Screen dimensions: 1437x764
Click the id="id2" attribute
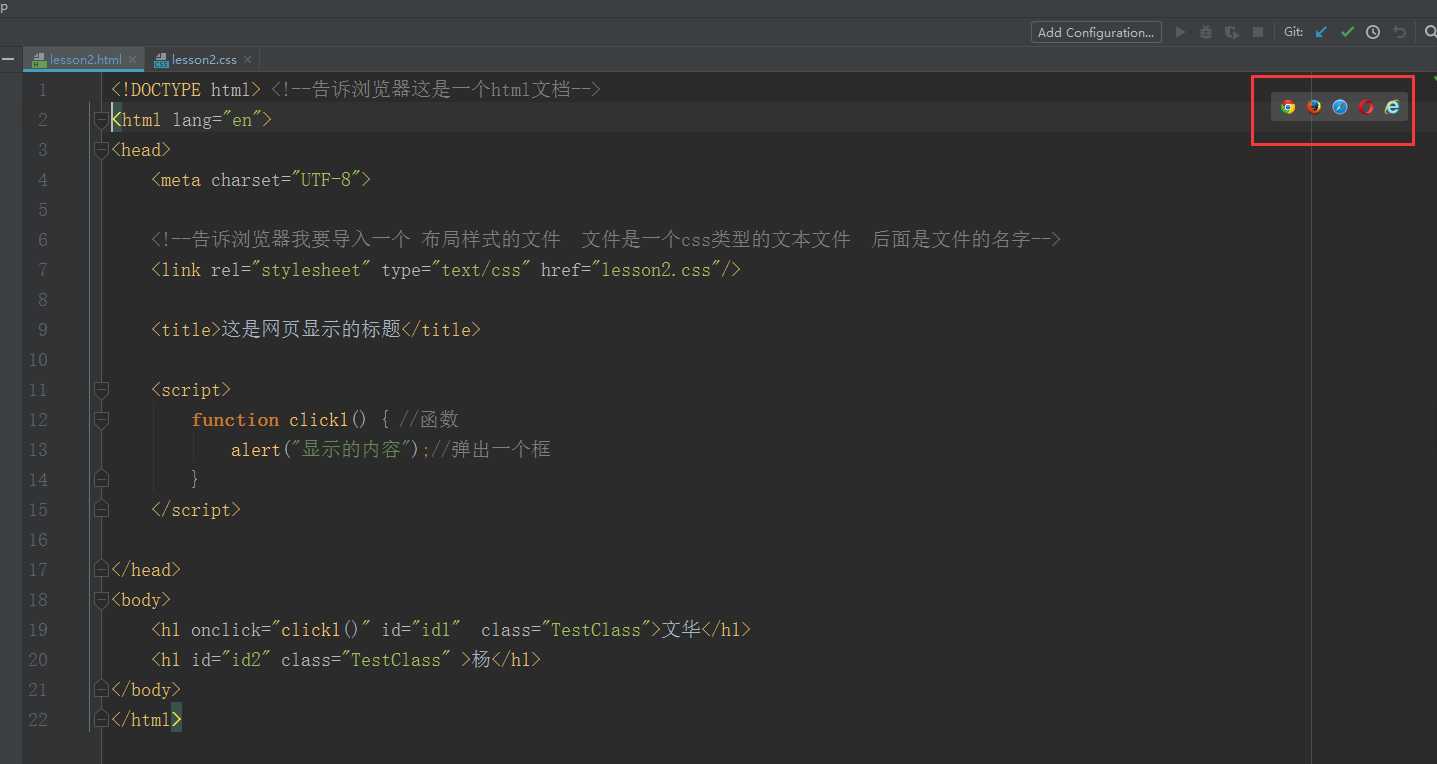231,660
